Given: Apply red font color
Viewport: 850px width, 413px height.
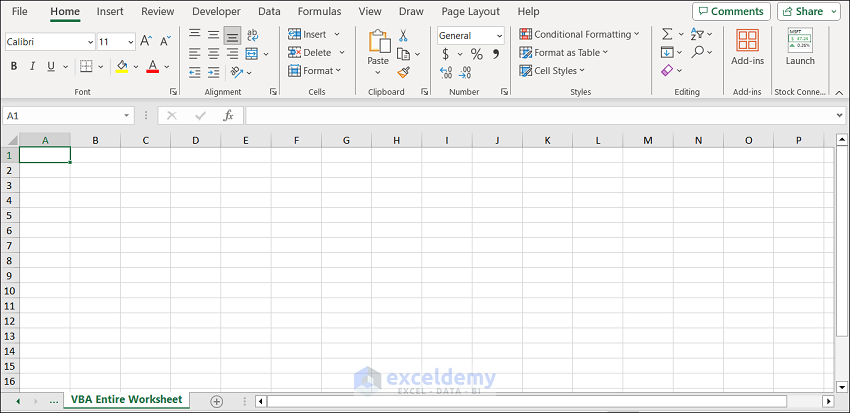Looking at the screenshot, I should click(x=153, y=66).
